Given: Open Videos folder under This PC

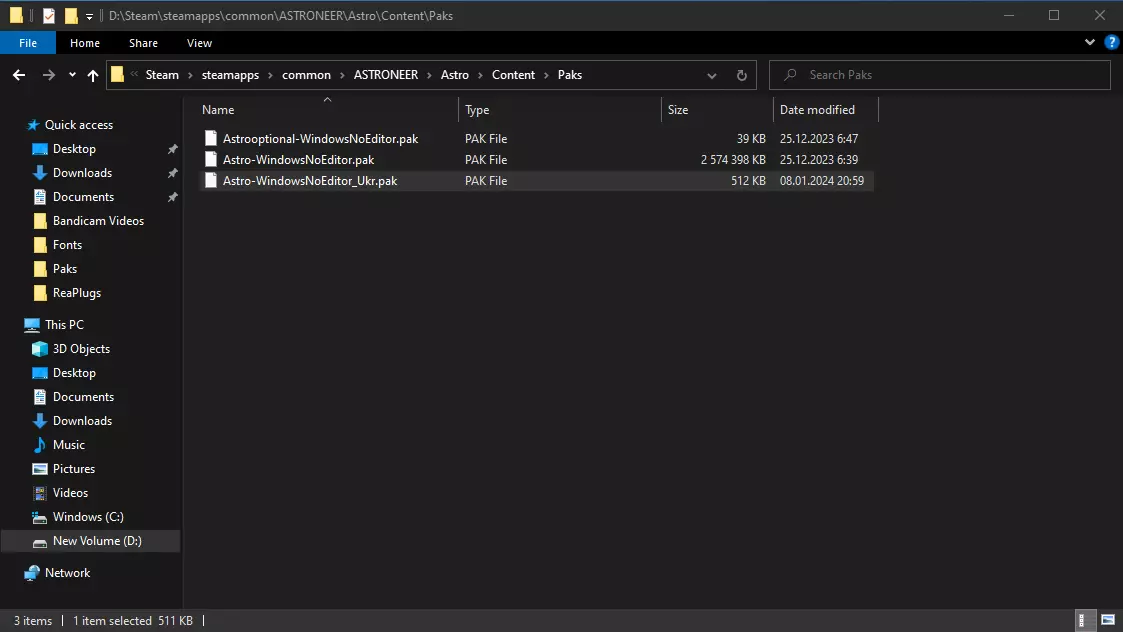Looking at the screenshot, I should [70, 493].
